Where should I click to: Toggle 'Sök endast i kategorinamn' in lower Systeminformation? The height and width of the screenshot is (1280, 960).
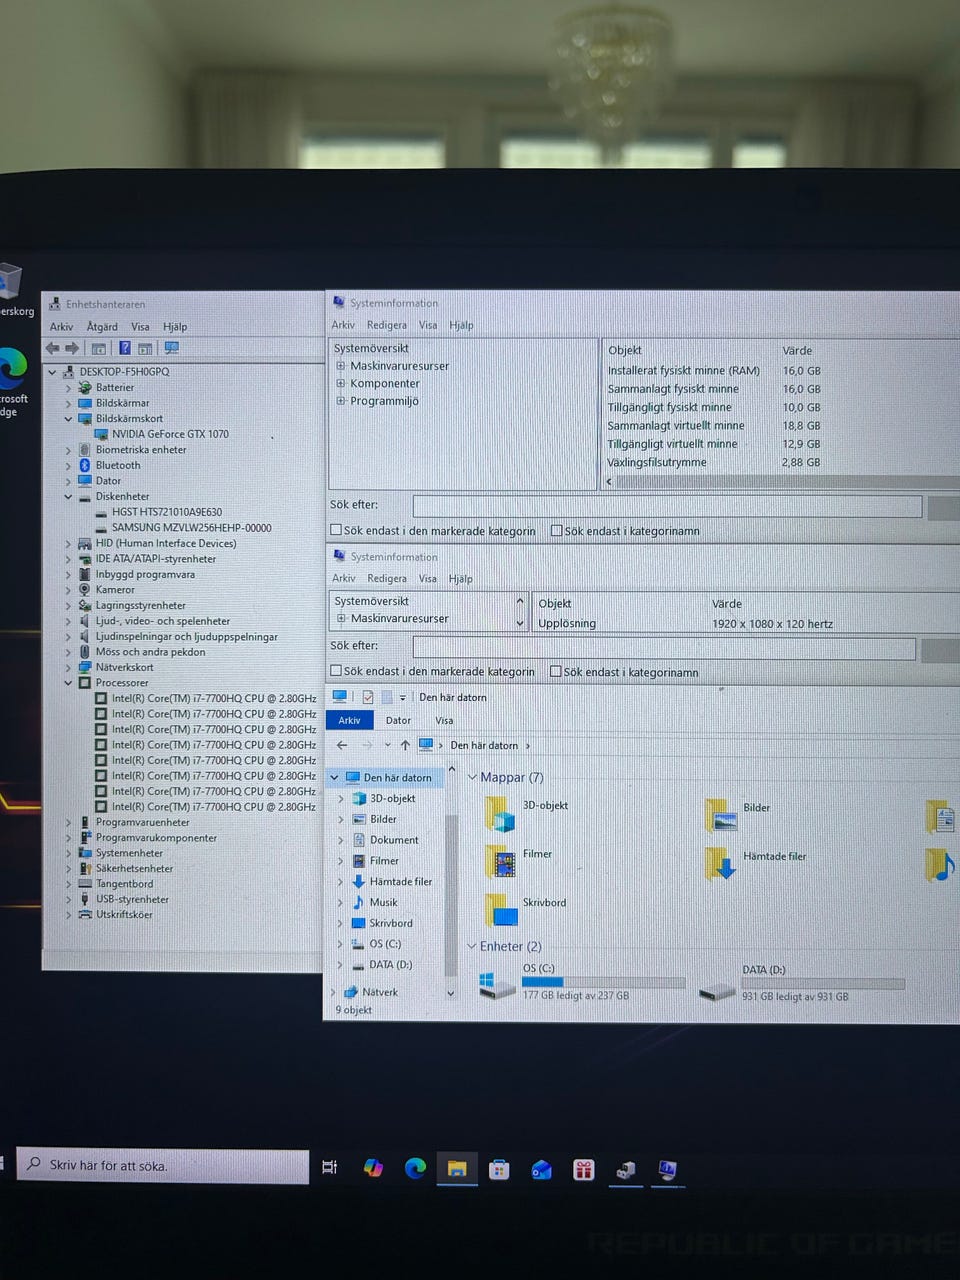point(556,672)
